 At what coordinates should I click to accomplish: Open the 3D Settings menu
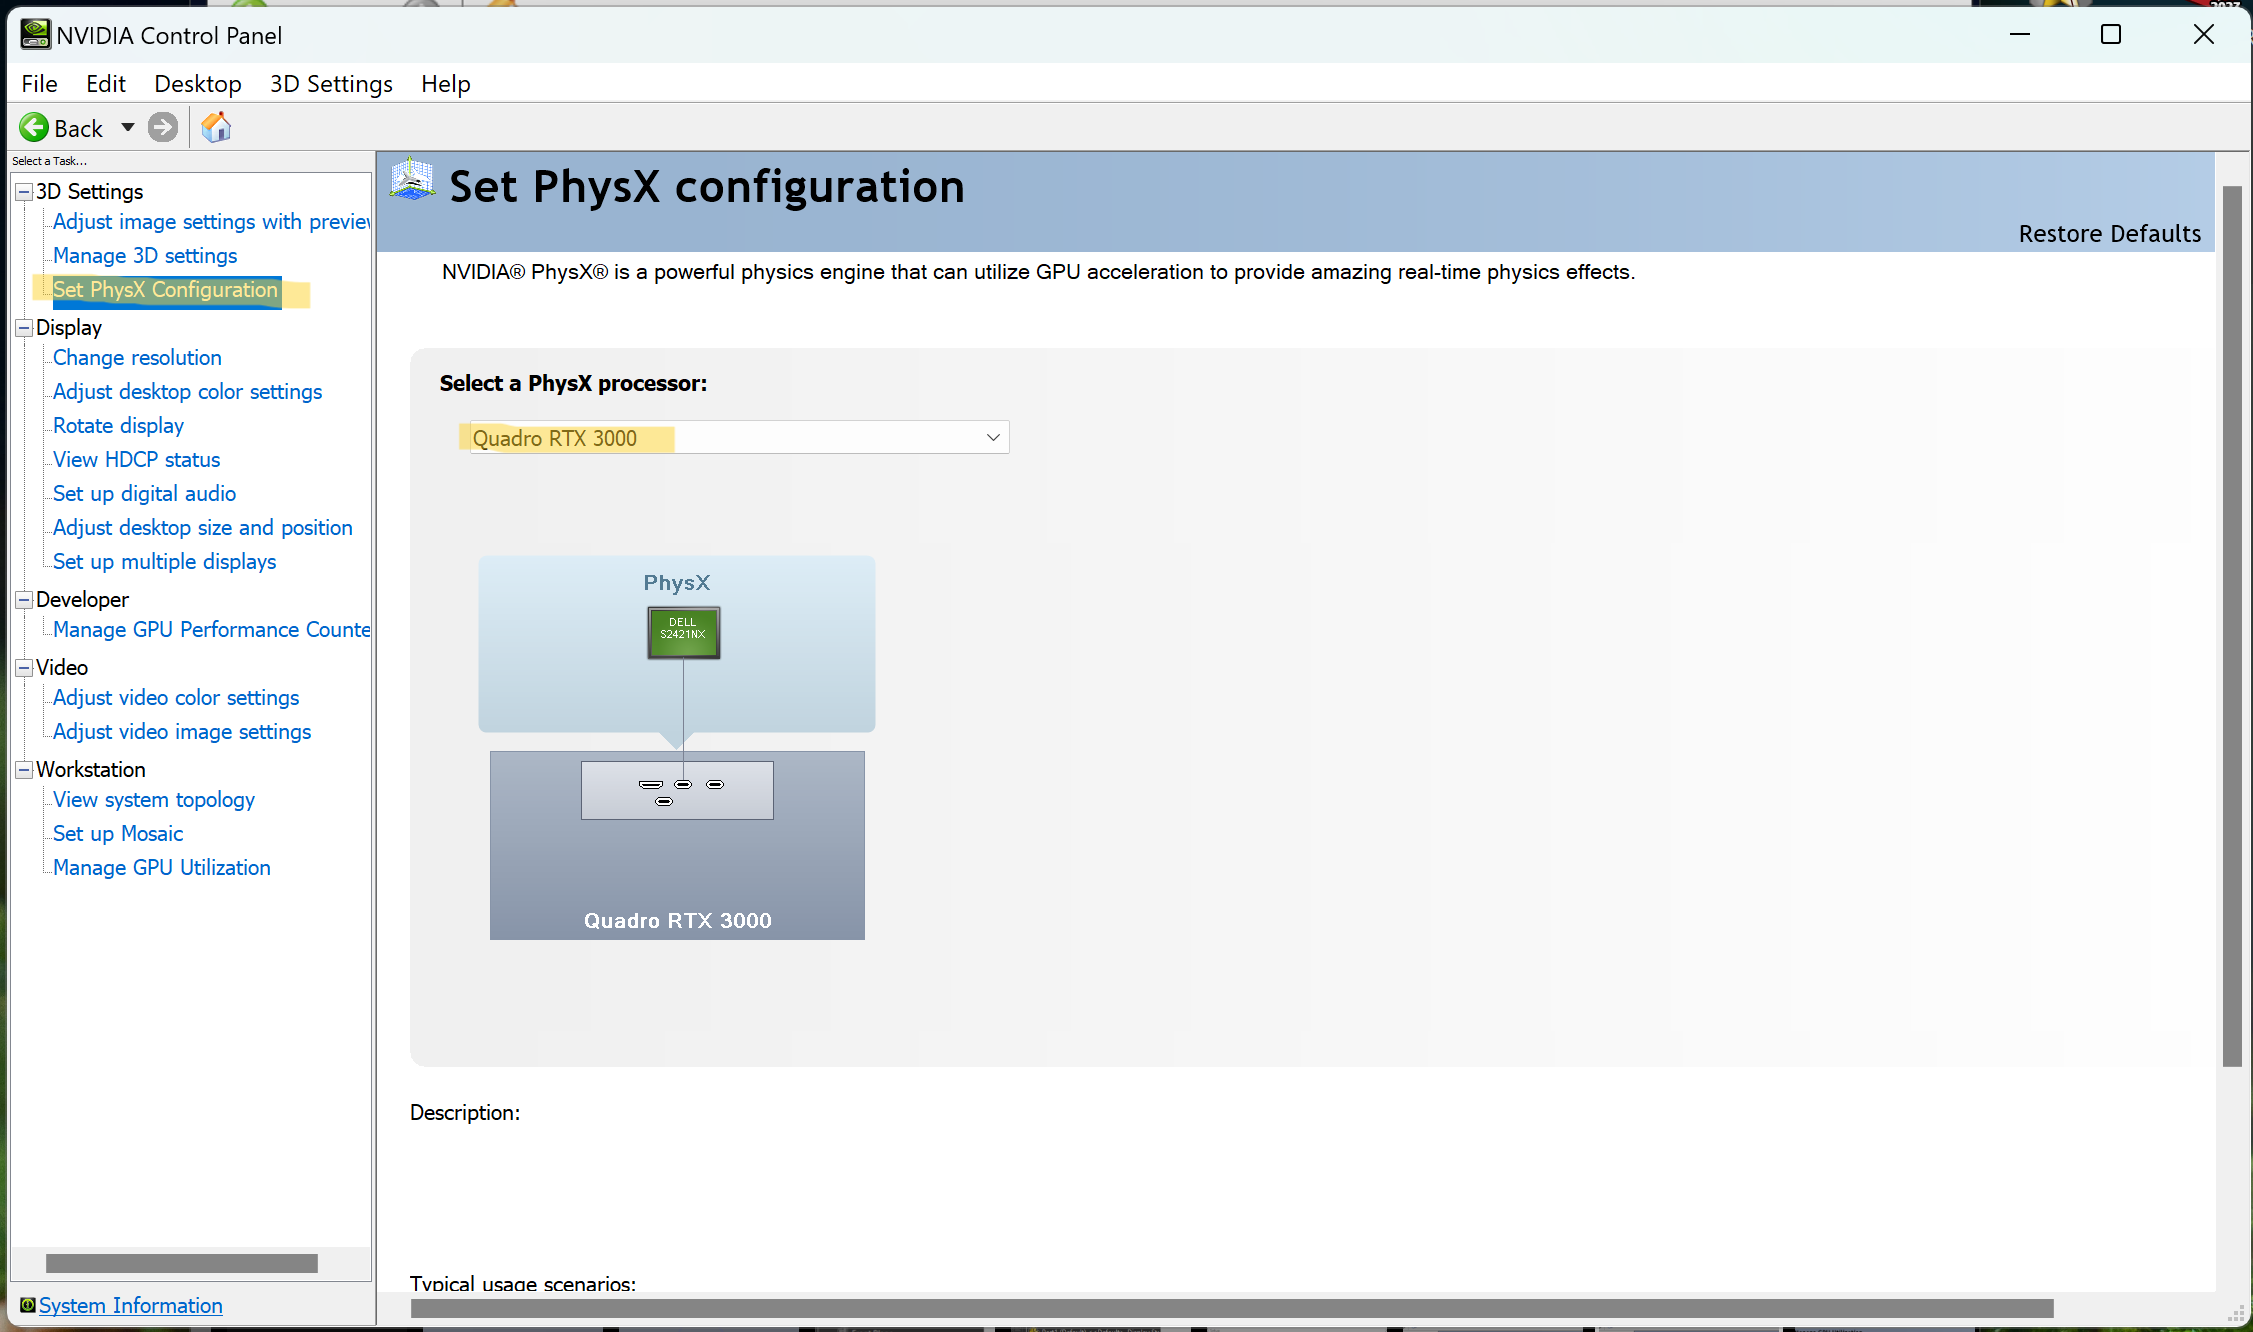[331, 84]
